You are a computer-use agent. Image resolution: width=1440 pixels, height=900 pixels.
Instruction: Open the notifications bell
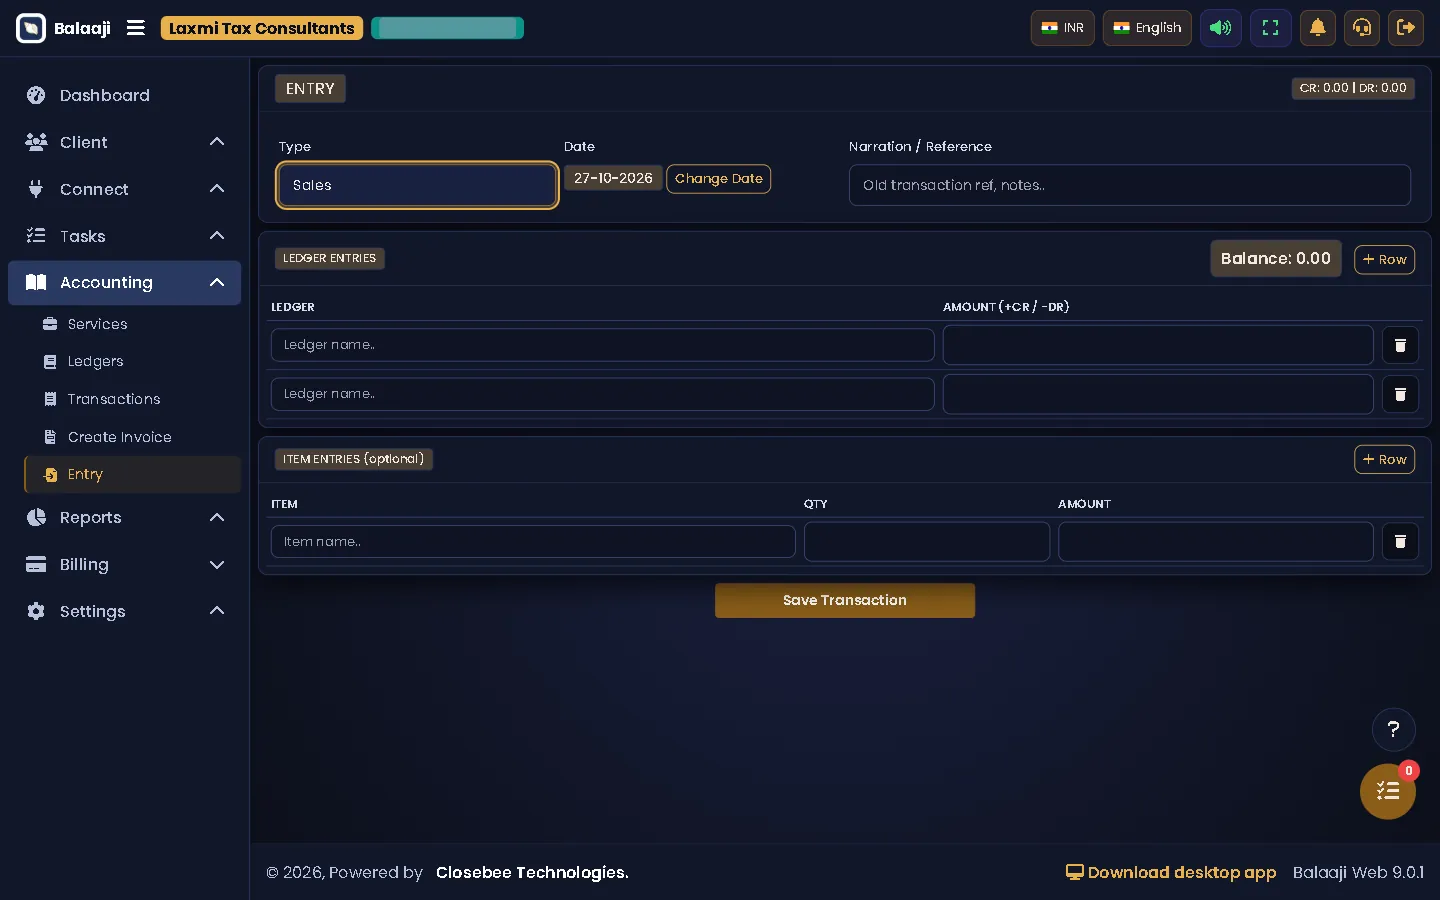1318,28
